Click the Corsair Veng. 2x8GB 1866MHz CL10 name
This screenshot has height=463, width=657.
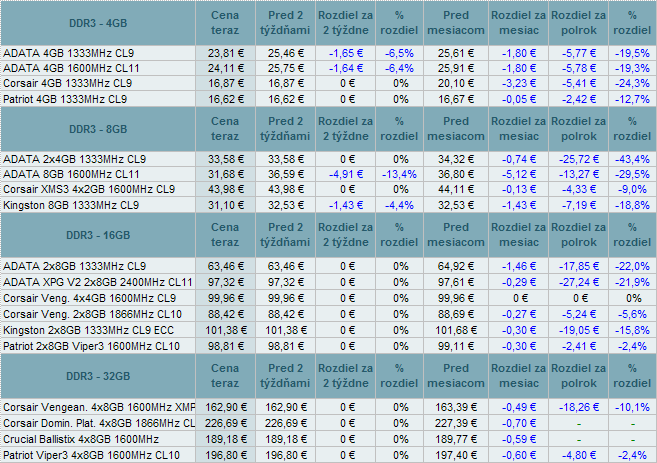tap(92, 314)
